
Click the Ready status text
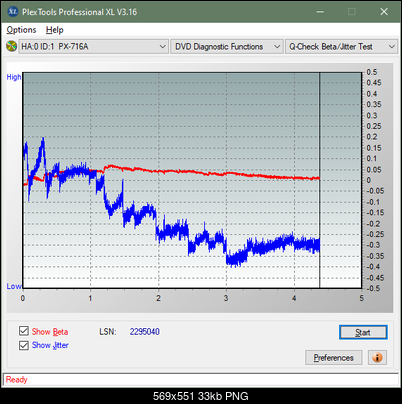pos(17,380)
